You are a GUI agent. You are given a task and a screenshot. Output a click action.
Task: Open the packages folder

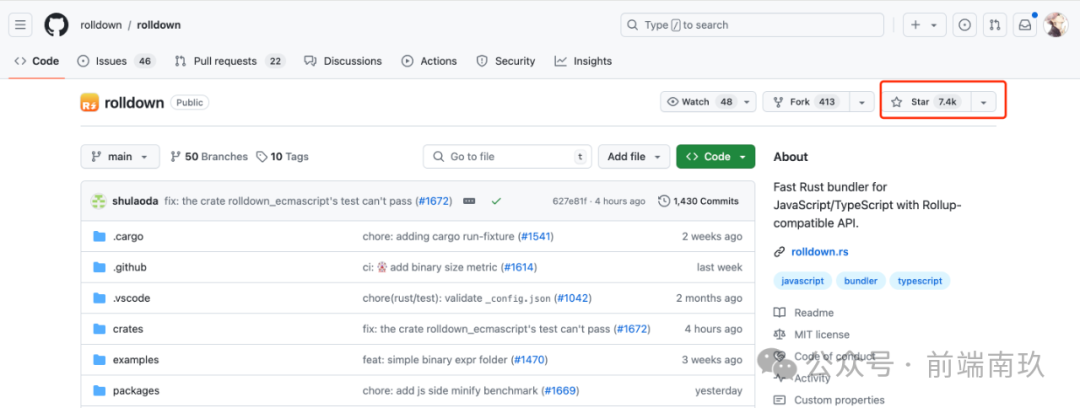coord(136,391)
